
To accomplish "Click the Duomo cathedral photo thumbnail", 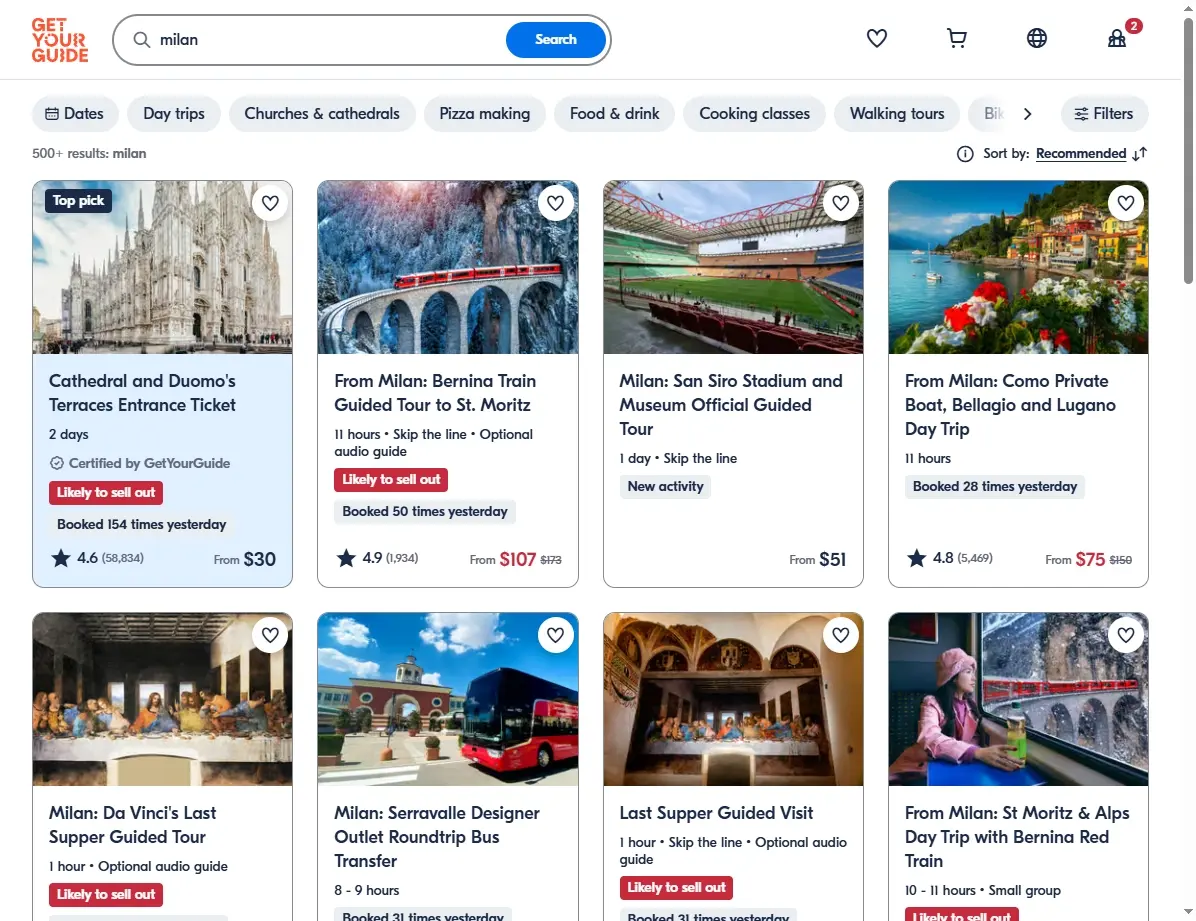I will point(162,267).
